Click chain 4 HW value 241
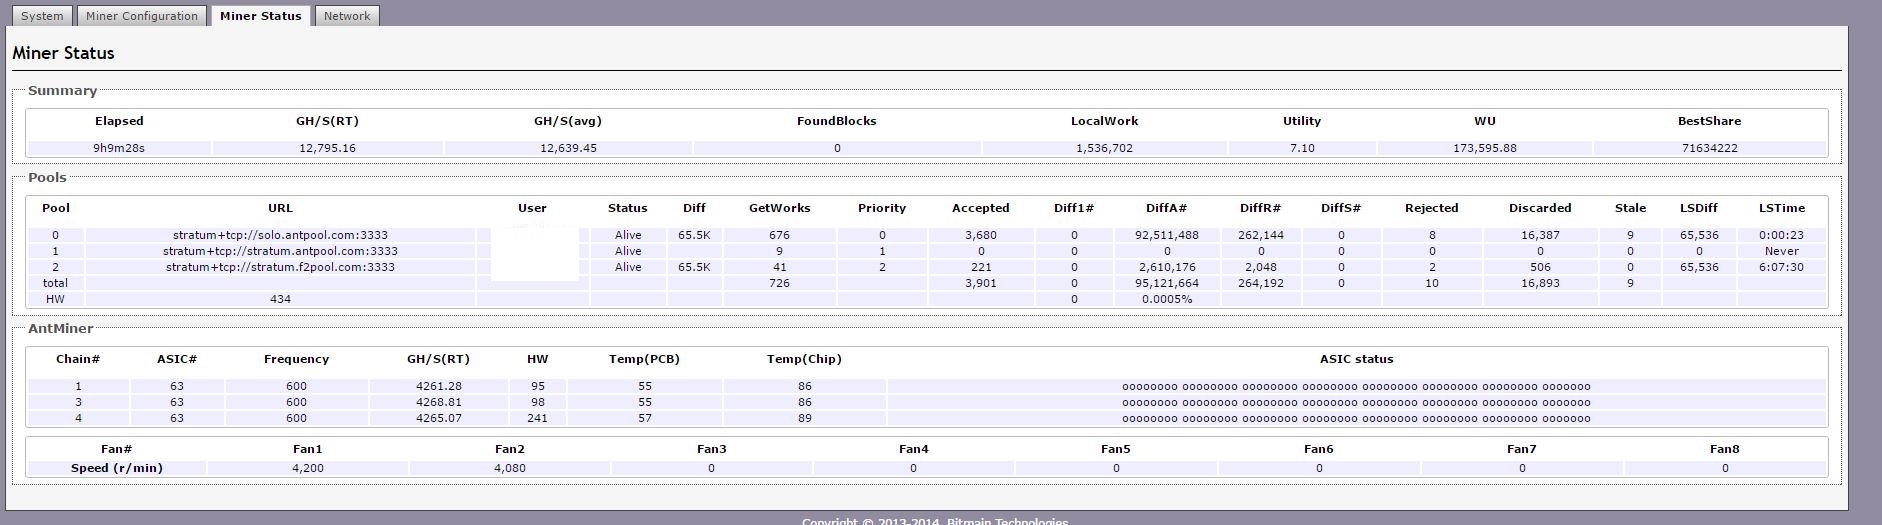1882x525 pixels. [x=537, y=418]
